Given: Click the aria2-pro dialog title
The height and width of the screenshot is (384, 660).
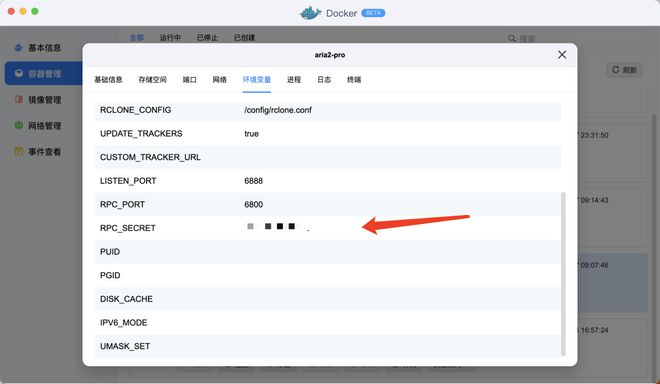Looking at the screenshot, I should [x=330, y=55].
